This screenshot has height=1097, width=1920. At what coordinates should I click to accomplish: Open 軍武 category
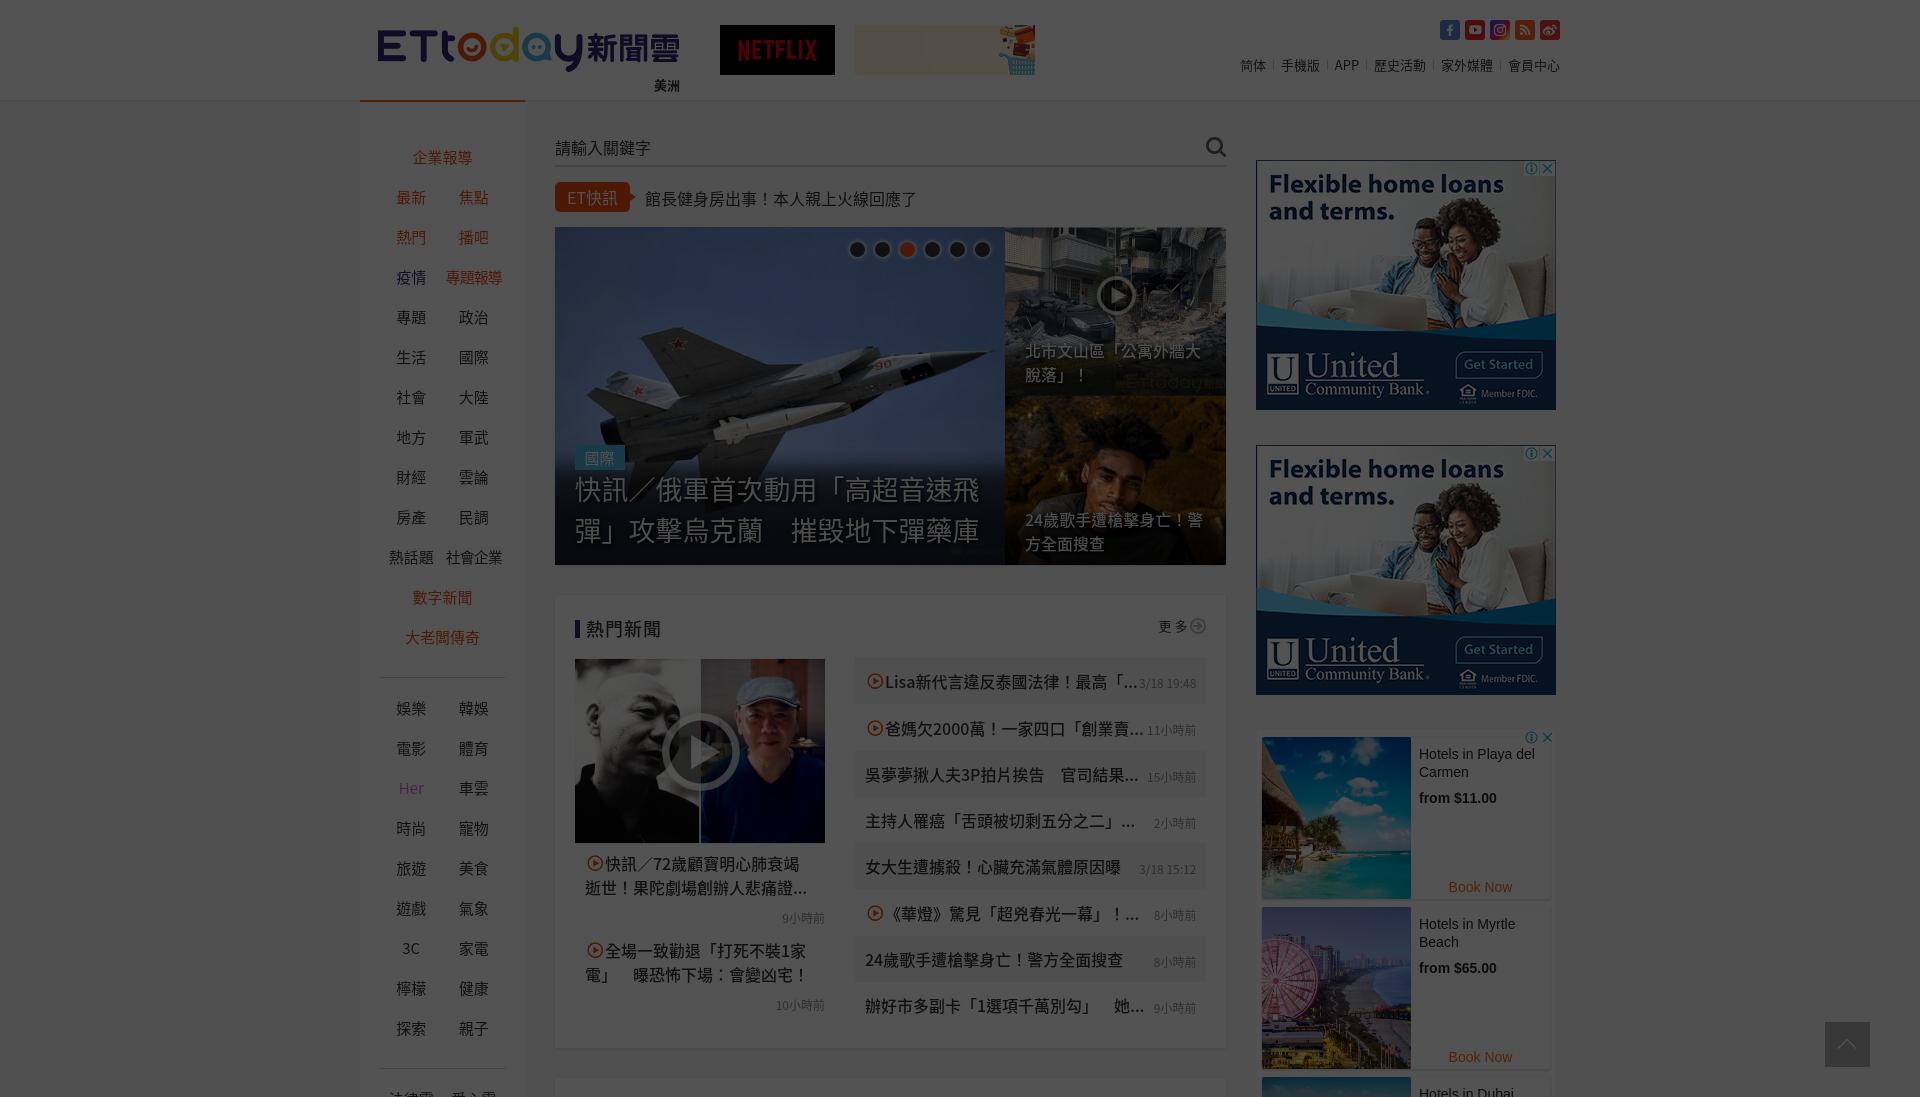[x=473, y=437]
